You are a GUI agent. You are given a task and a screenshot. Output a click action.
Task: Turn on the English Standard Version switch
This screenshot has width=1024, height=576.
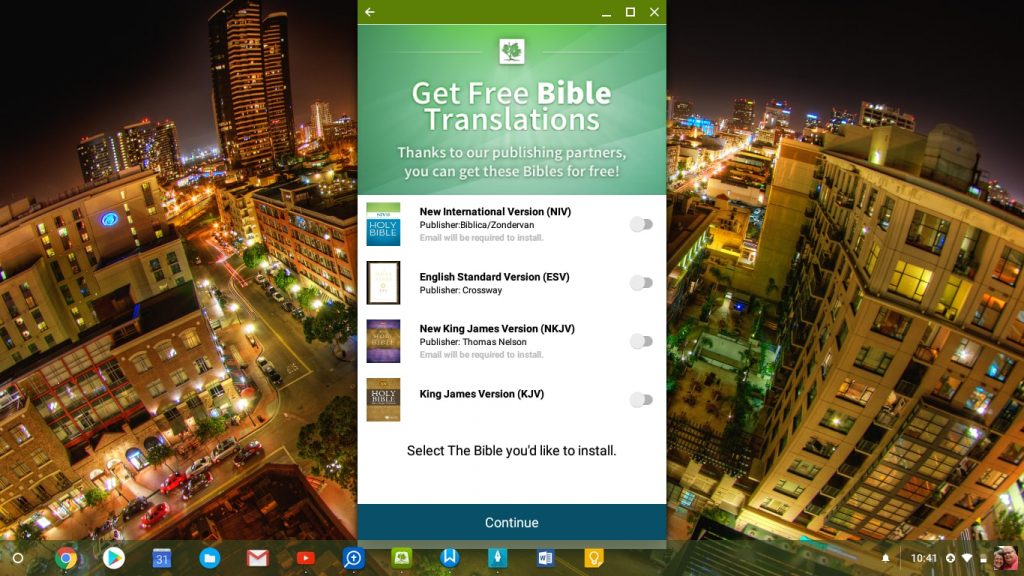[641, 283]
